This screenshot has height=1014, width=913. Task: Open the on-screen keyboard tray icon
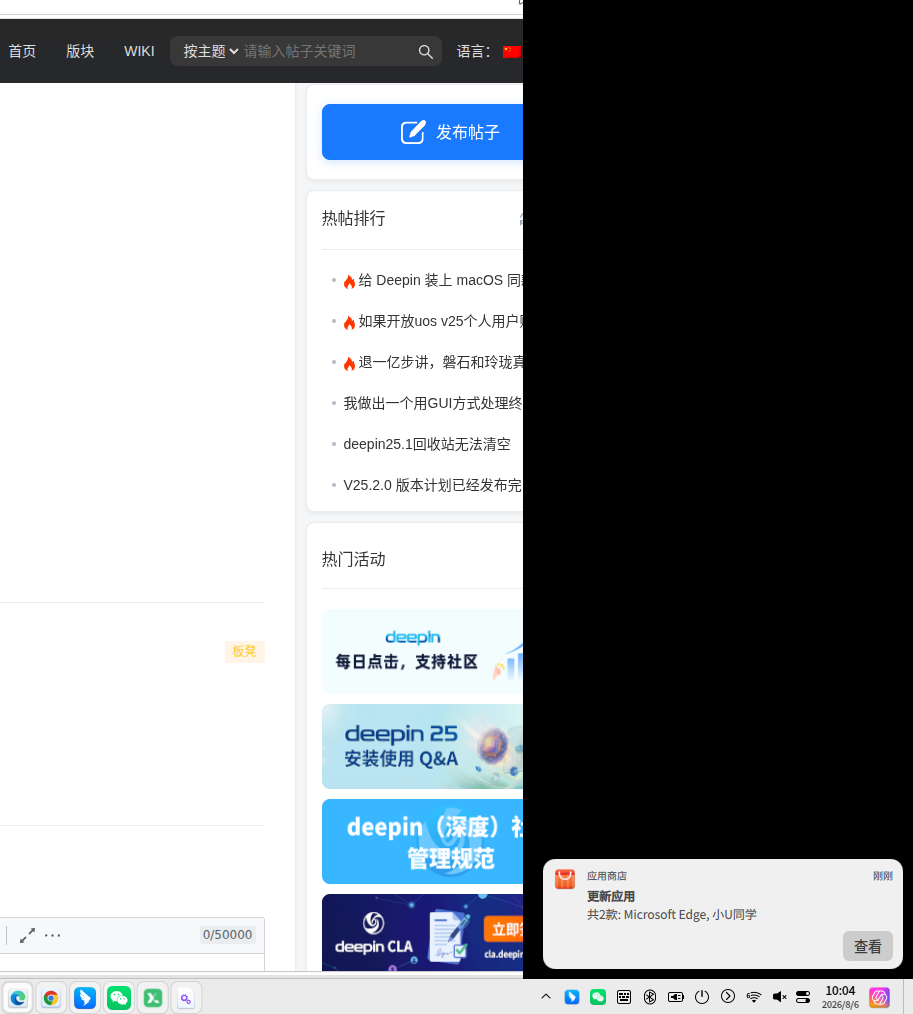624,997
